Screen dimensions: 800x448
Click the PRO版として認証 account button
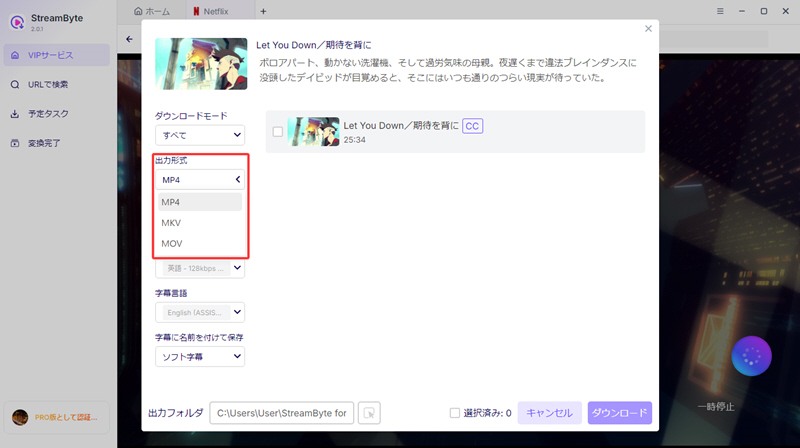click(x=57, y=417)
